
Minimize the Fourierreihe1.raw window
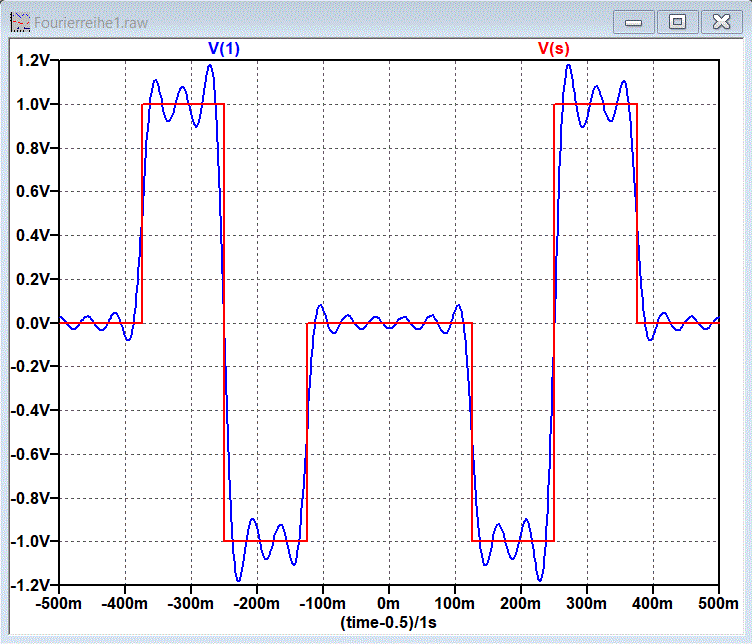click(x=634, y=22)
